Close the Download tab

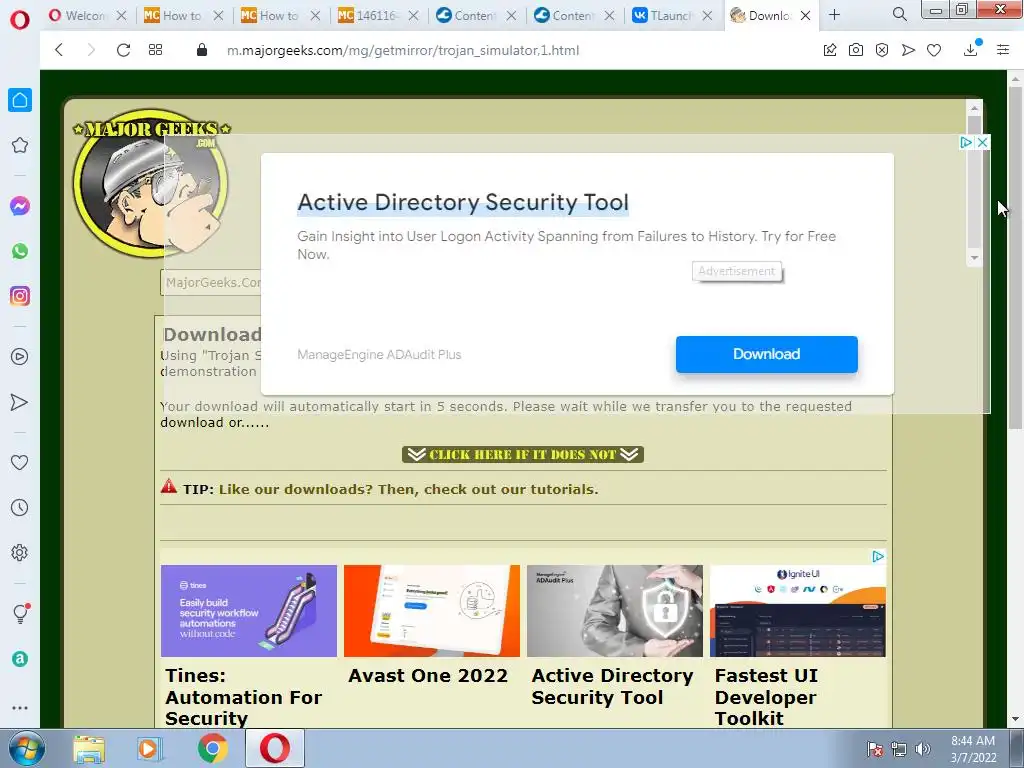[805, 15]
